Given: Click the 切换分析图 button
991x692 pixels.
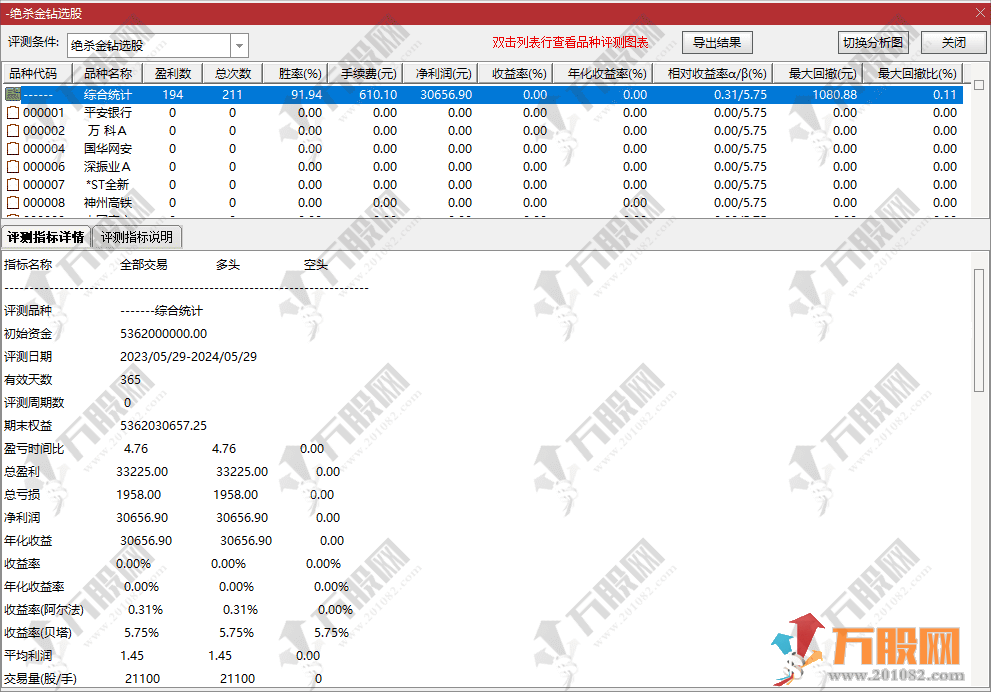Looking at the screenshot, I should [x=873, y=43].
